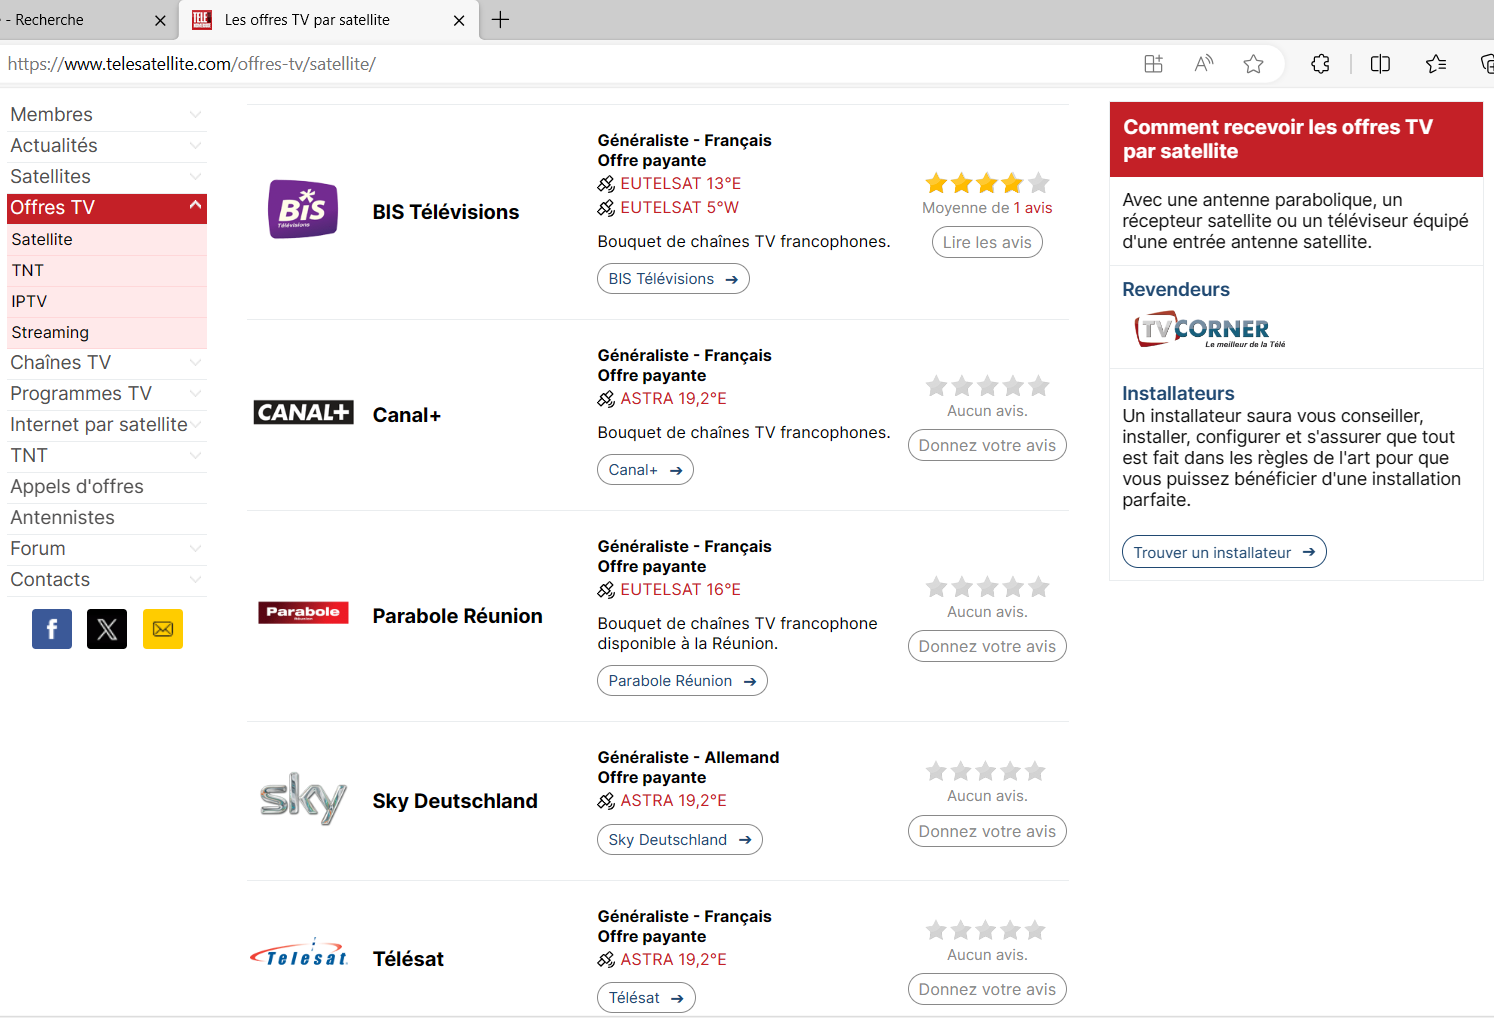Close the Les offres TV par satellite tab
Viewport: 1494px width, 1018px height.
pyautogui.click(x=459, y=20)
